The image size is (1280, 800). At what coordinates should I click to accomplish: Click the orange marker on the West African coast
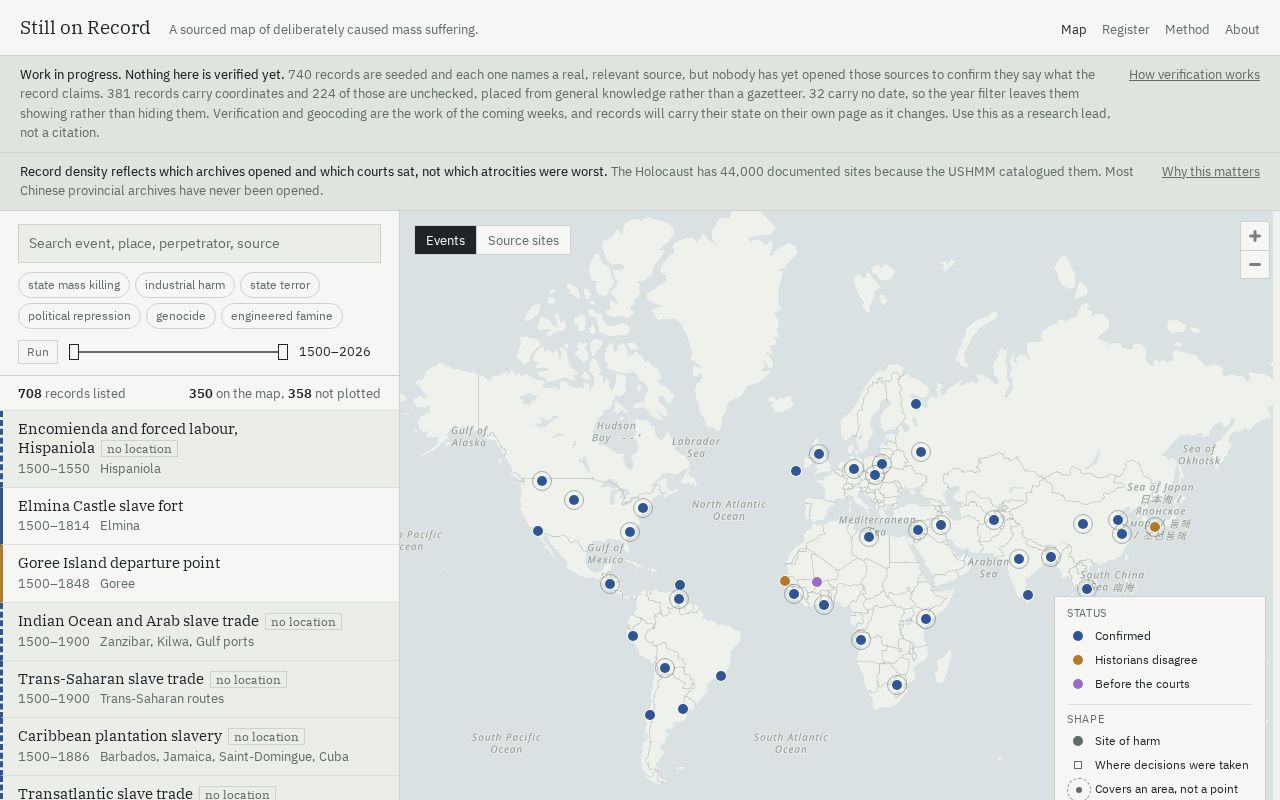coord(785,581)
